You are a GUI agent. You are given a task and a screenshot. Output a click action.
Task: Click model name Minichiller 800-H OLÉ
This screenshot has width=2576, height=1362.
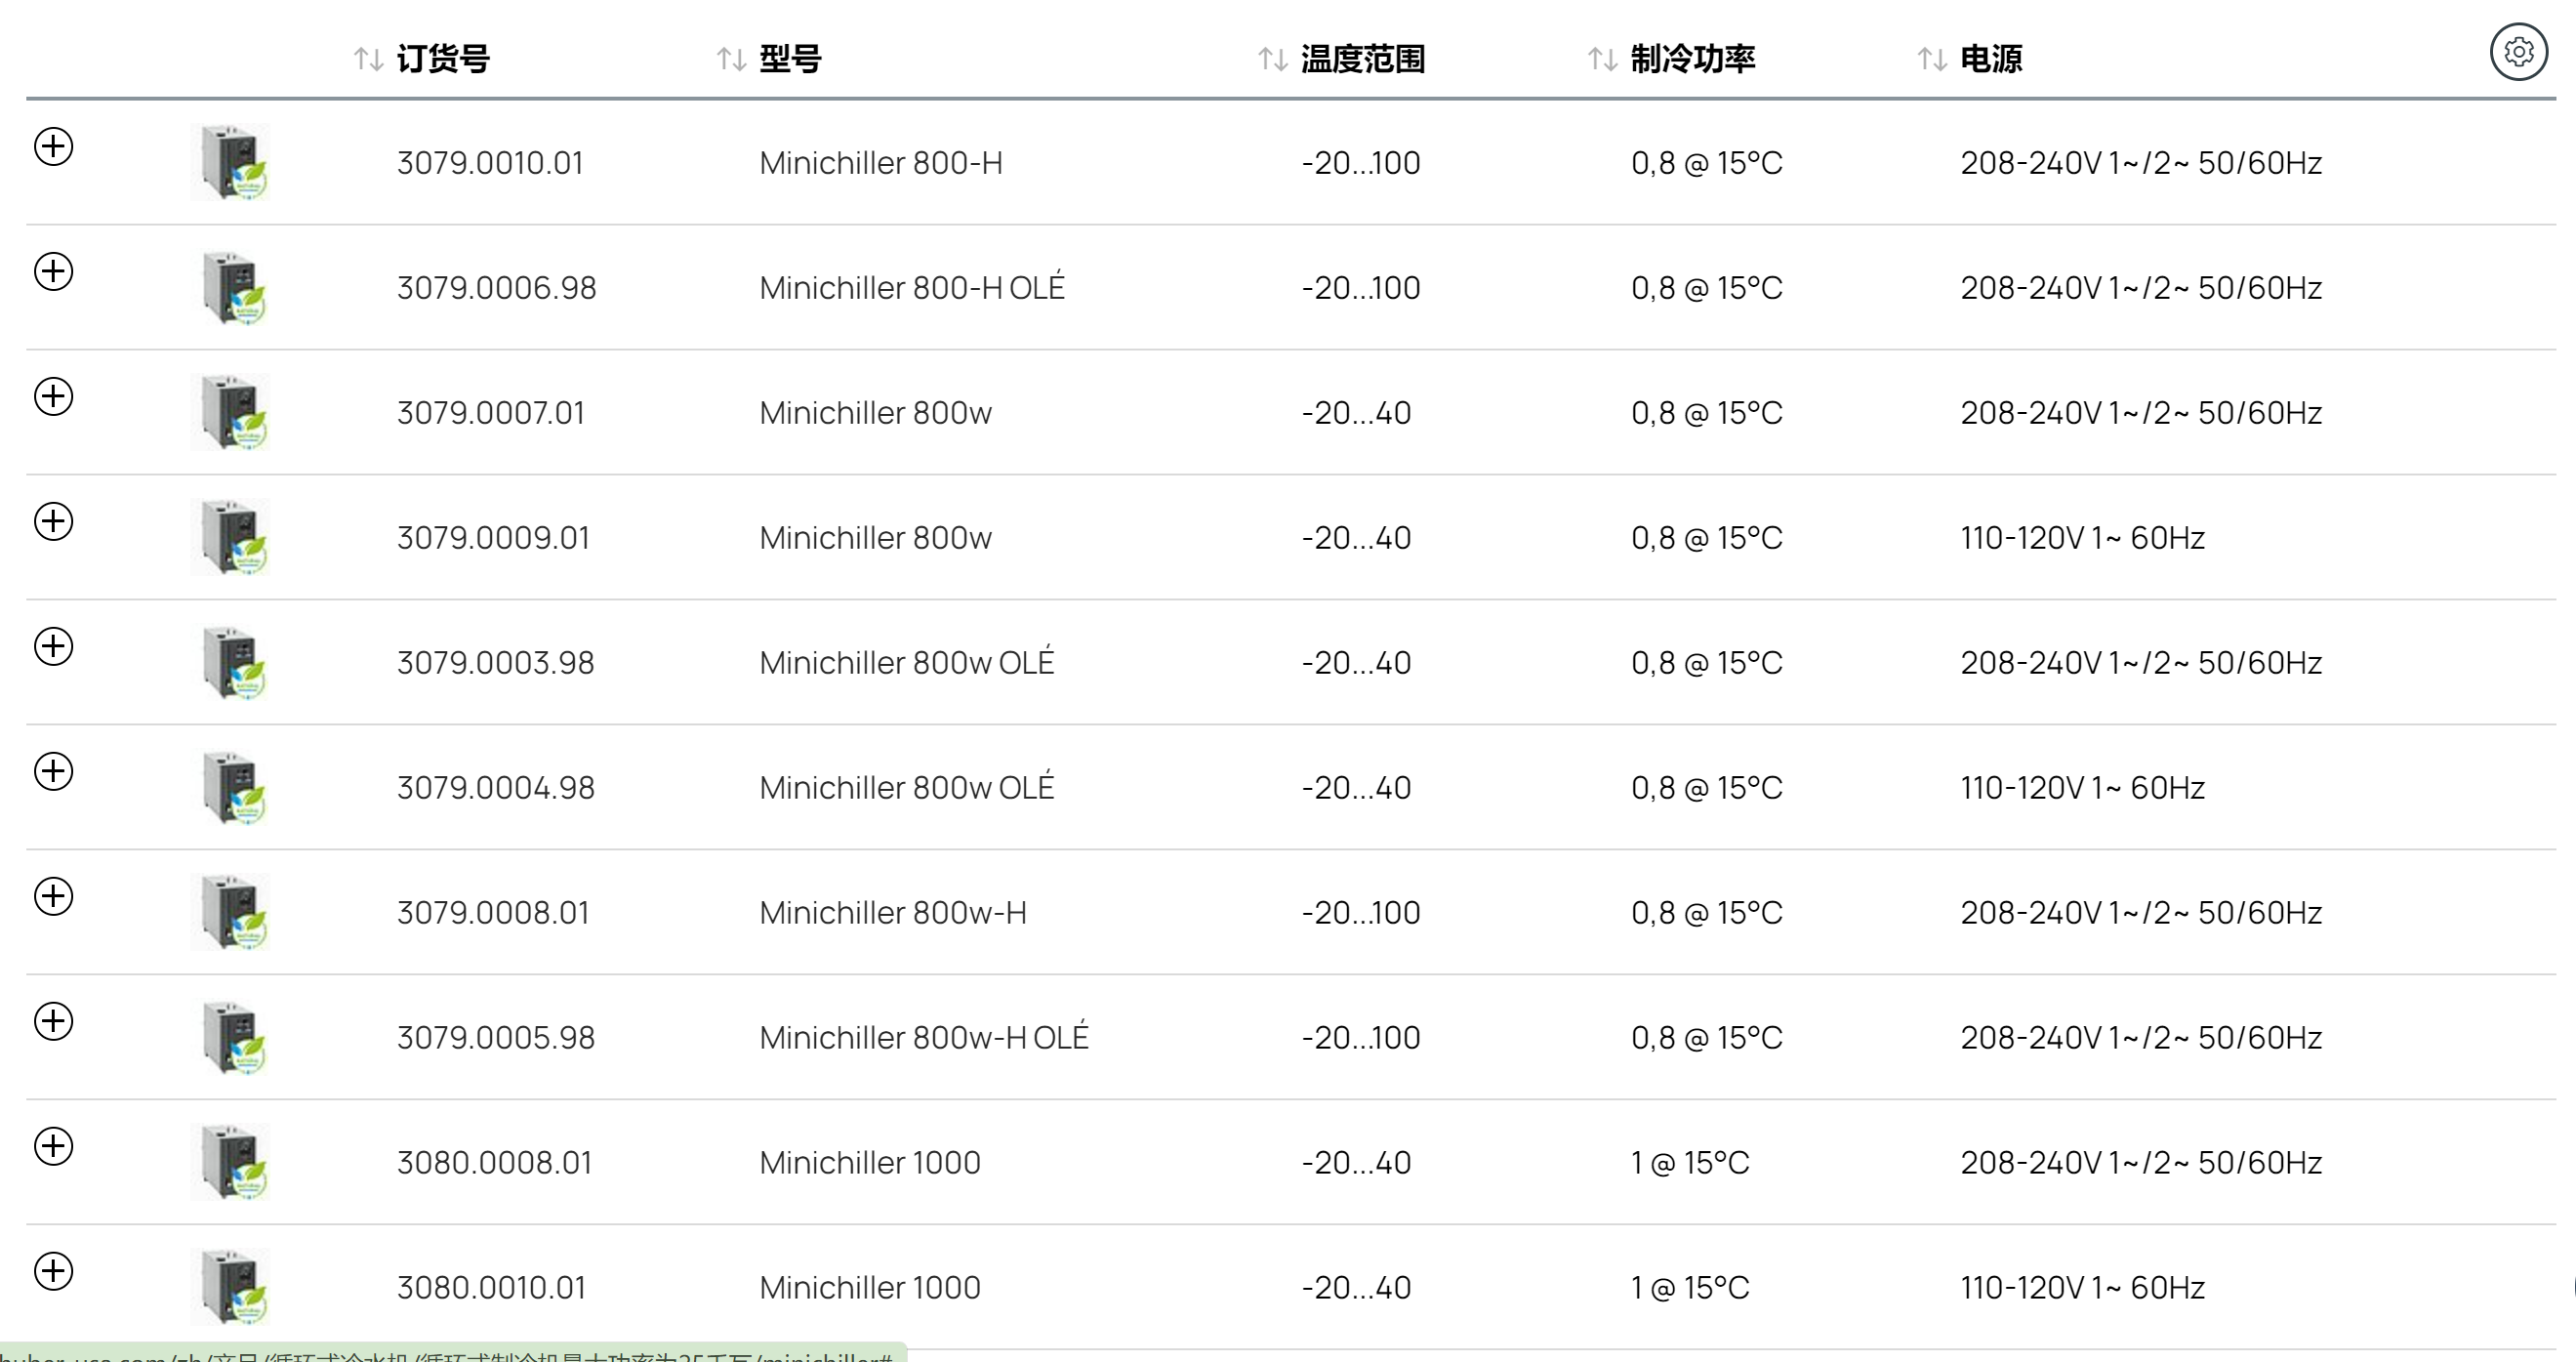pos(912,286)
